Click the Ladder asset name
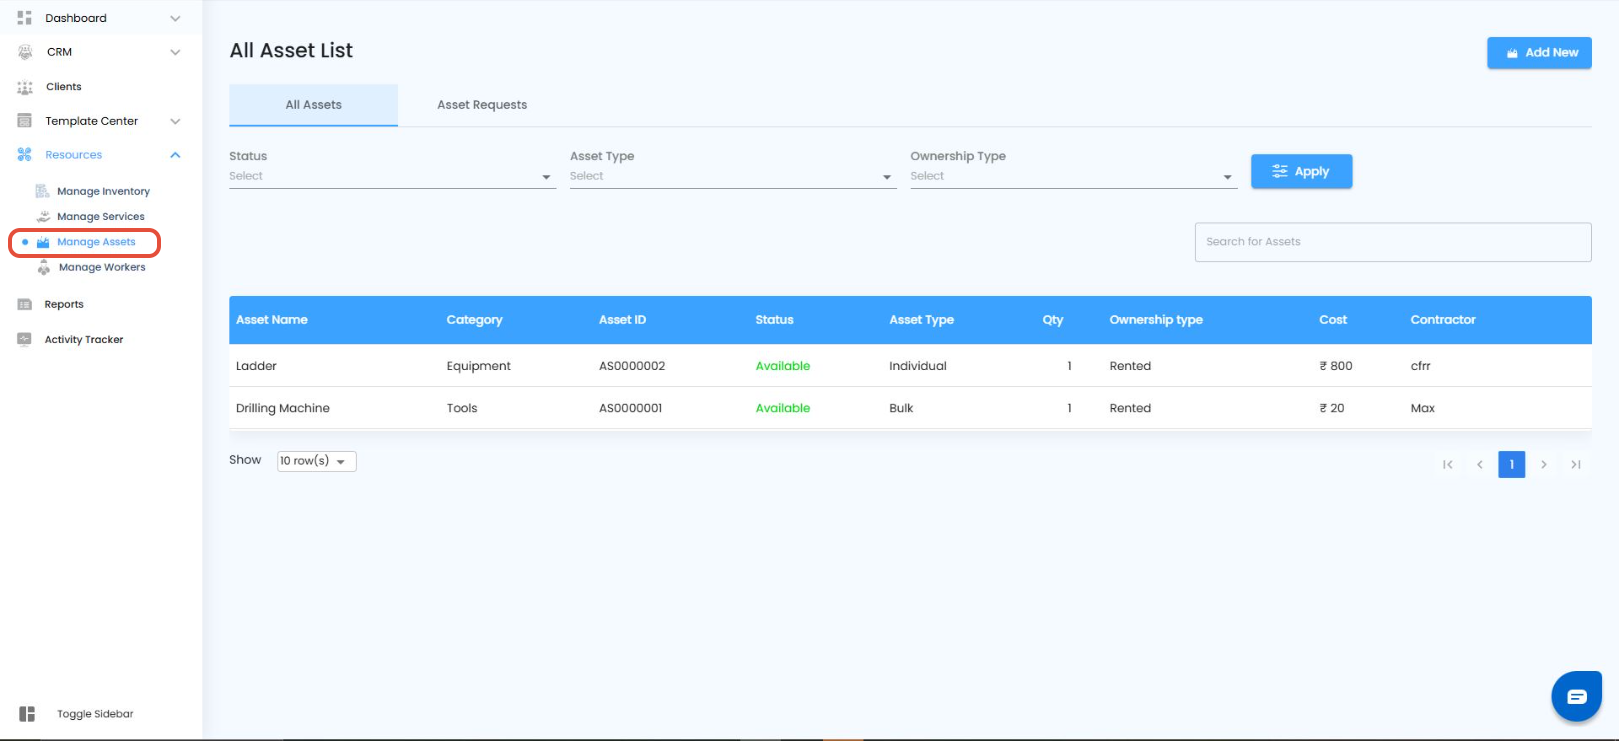The width and height of the screenshot is (1619, 741). 256,366
